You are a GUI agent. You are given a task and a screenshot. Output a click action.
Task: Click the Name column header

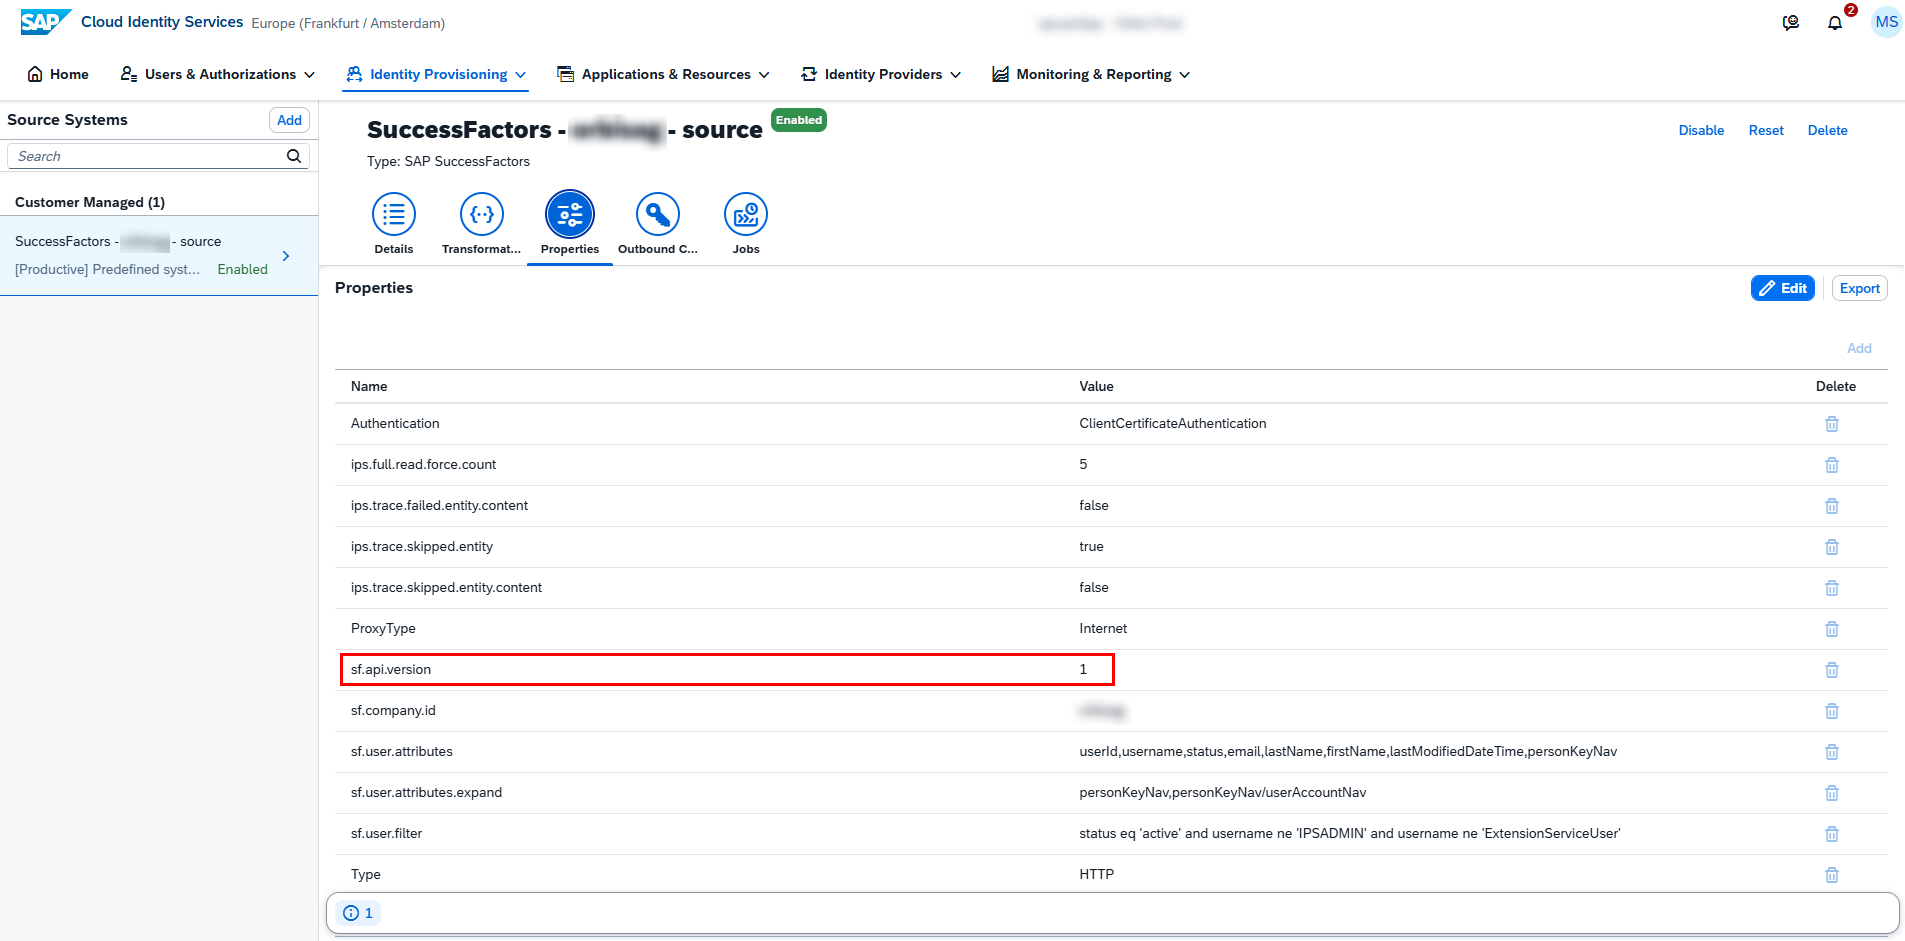(369, 386)
